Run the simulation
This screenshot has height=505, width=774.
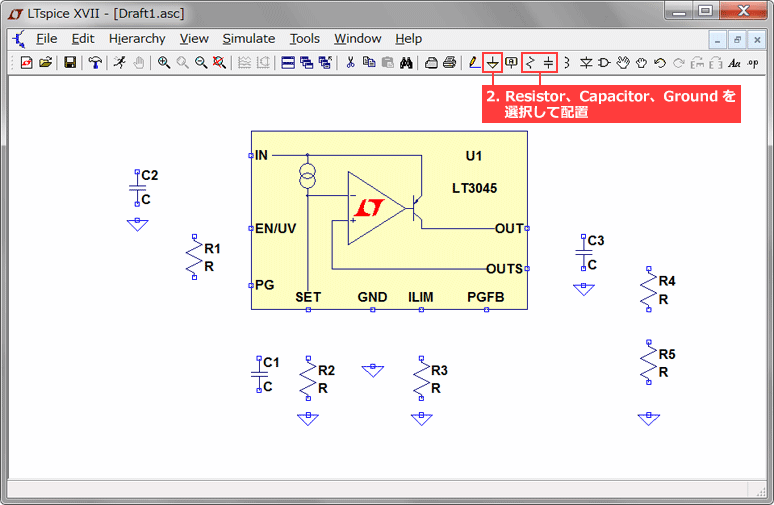pyautogui.click(x=119, y=63)
